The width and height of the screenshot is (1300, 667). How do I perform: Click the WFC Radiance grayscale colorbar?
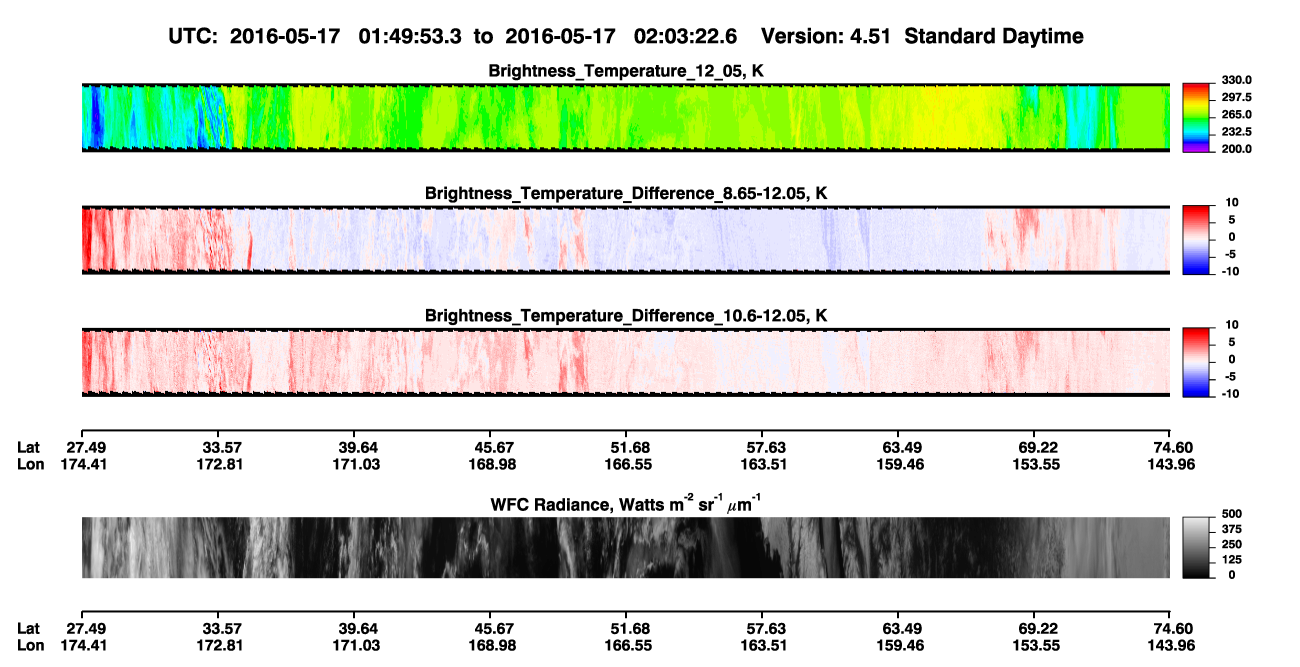pos(1197,547)
